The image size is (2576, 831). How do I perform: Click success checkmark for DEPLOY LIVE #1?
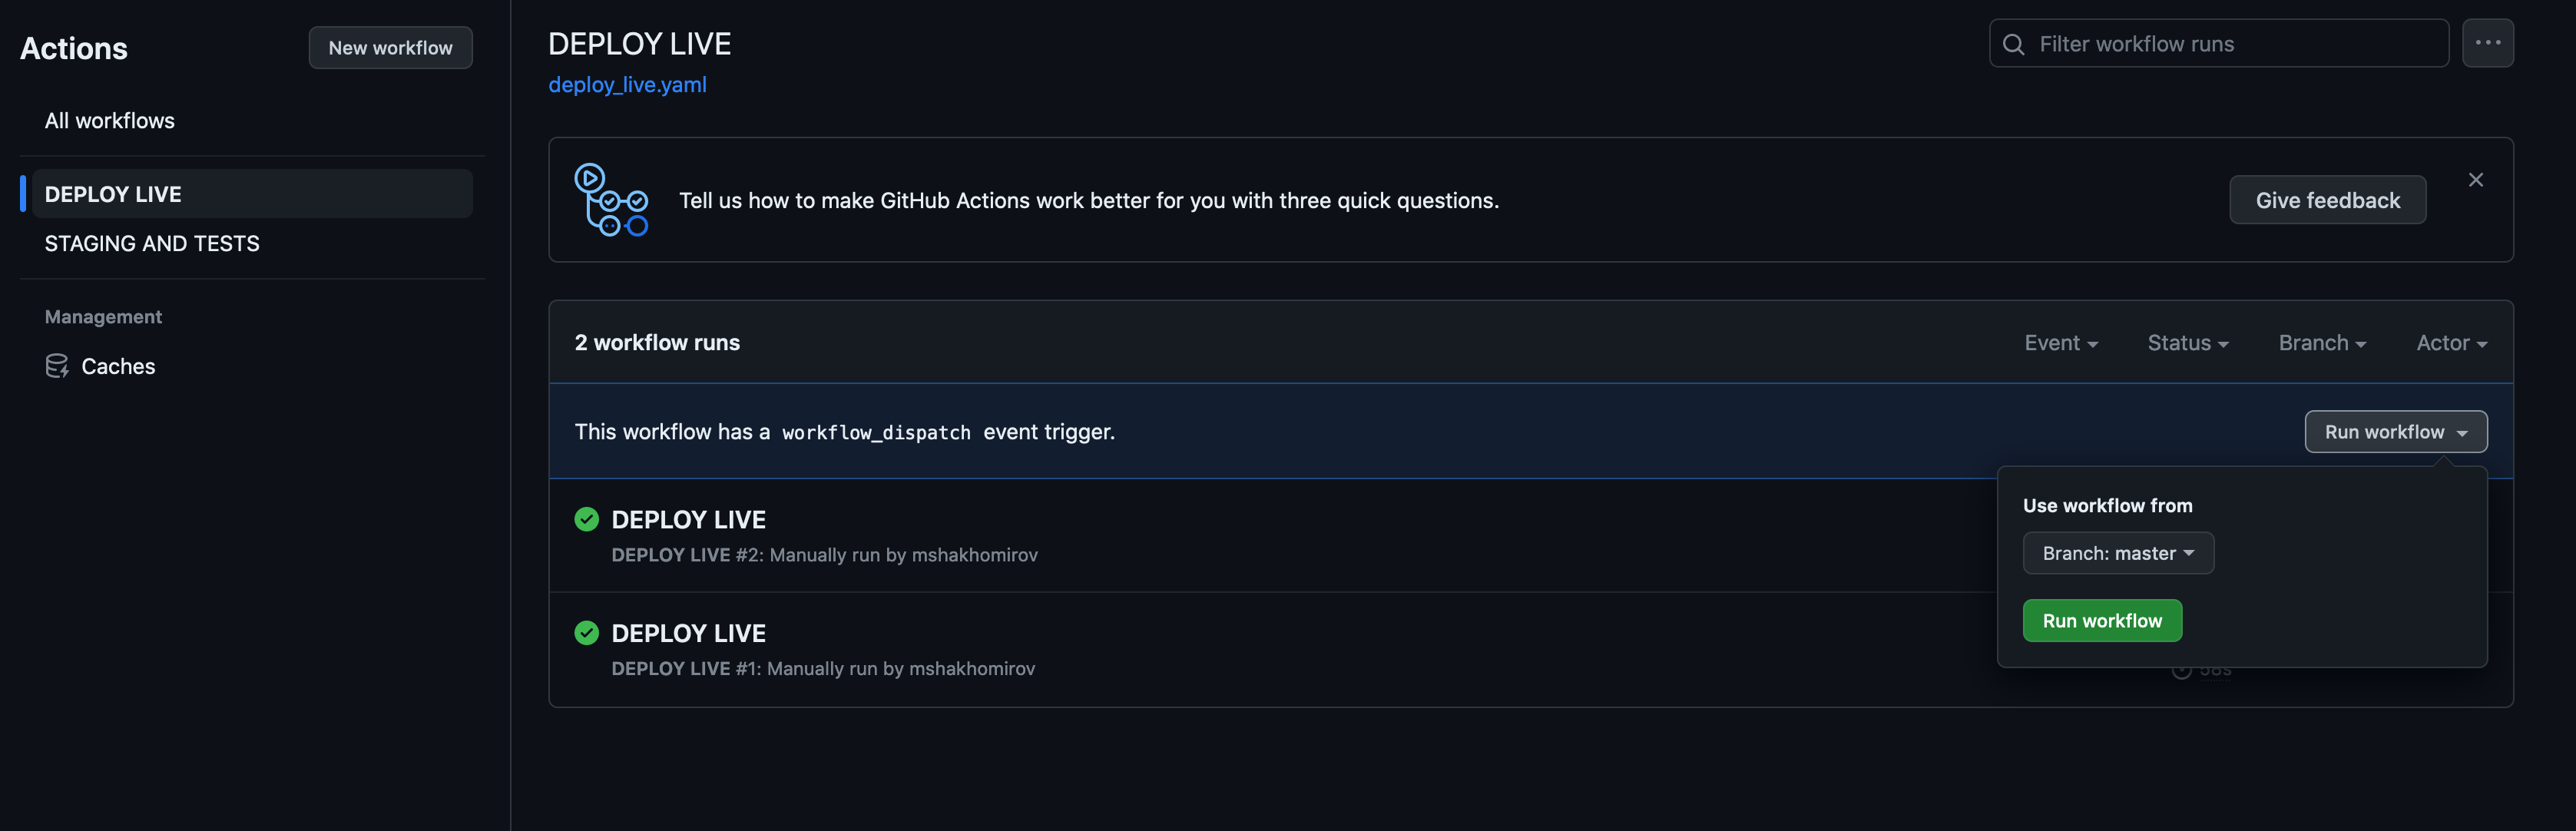[587, 633]
